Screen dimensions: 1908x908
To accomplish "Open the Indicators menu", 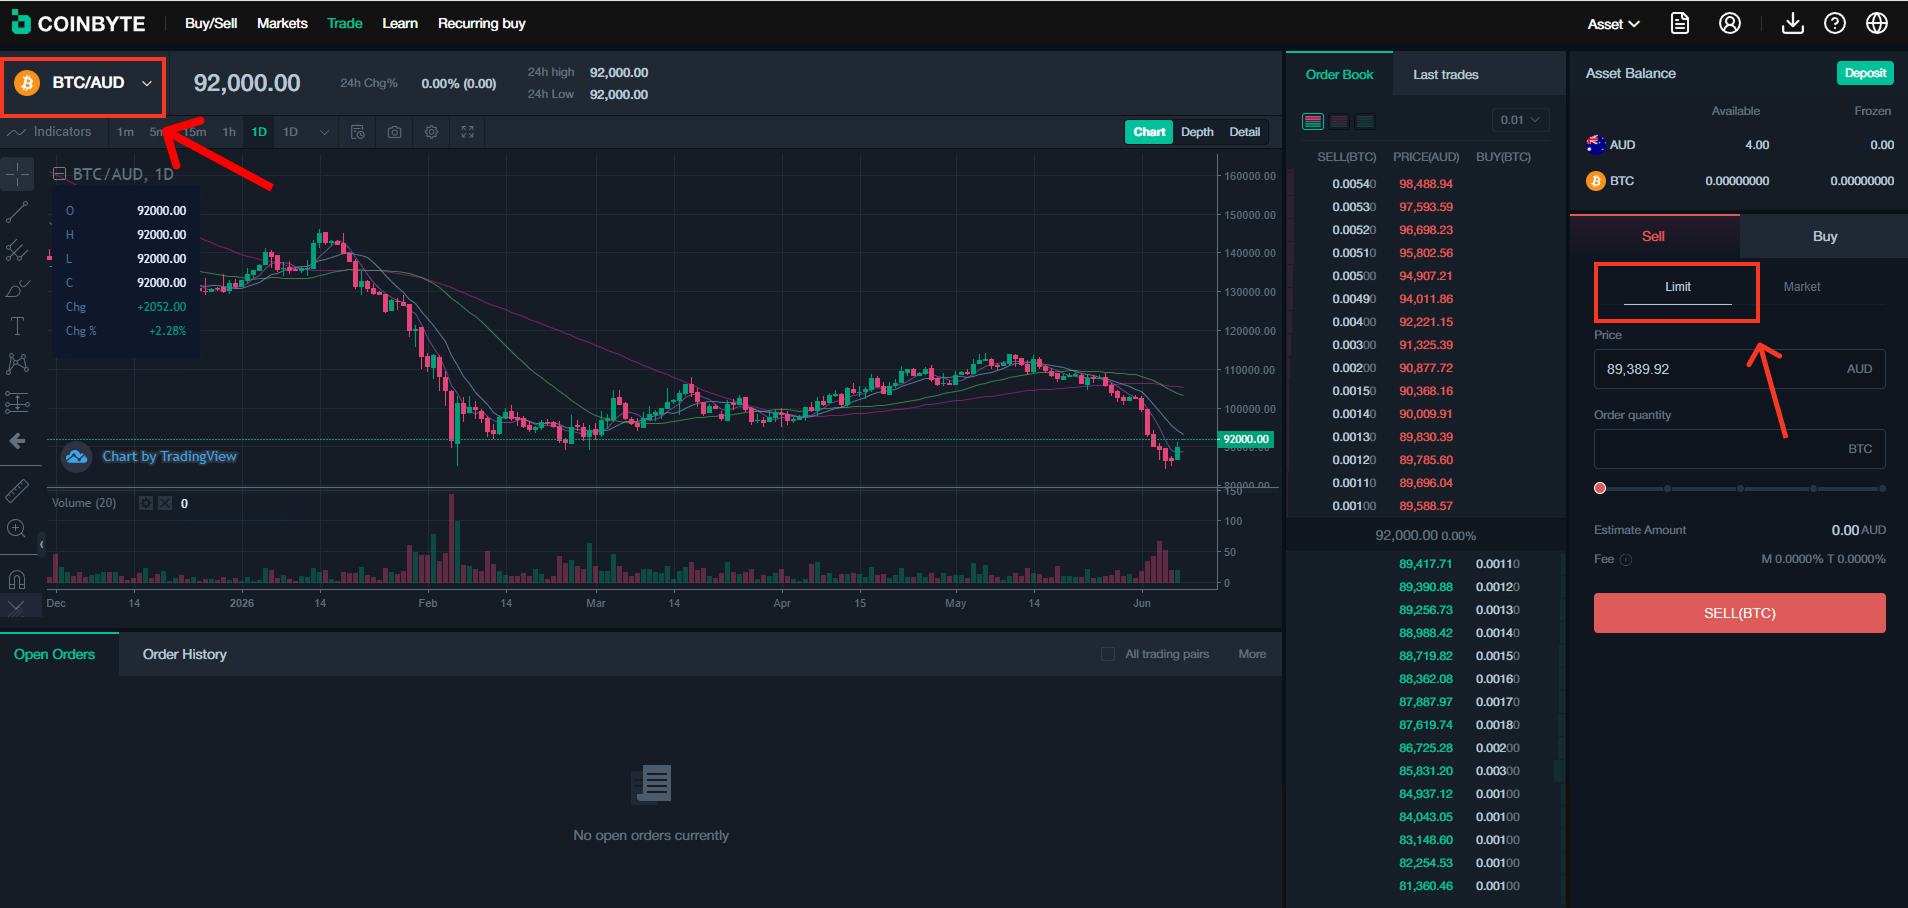I will [49, 132].
